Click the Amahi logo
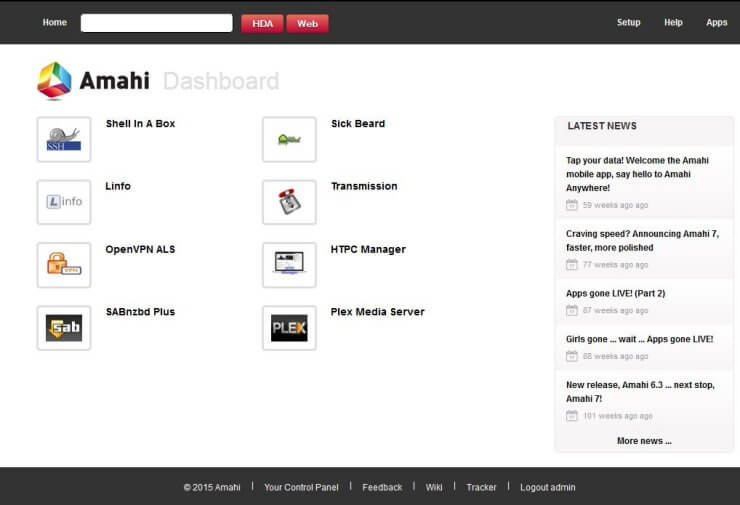The width and height of the screenshot is (740, 505). coord(93,81)
